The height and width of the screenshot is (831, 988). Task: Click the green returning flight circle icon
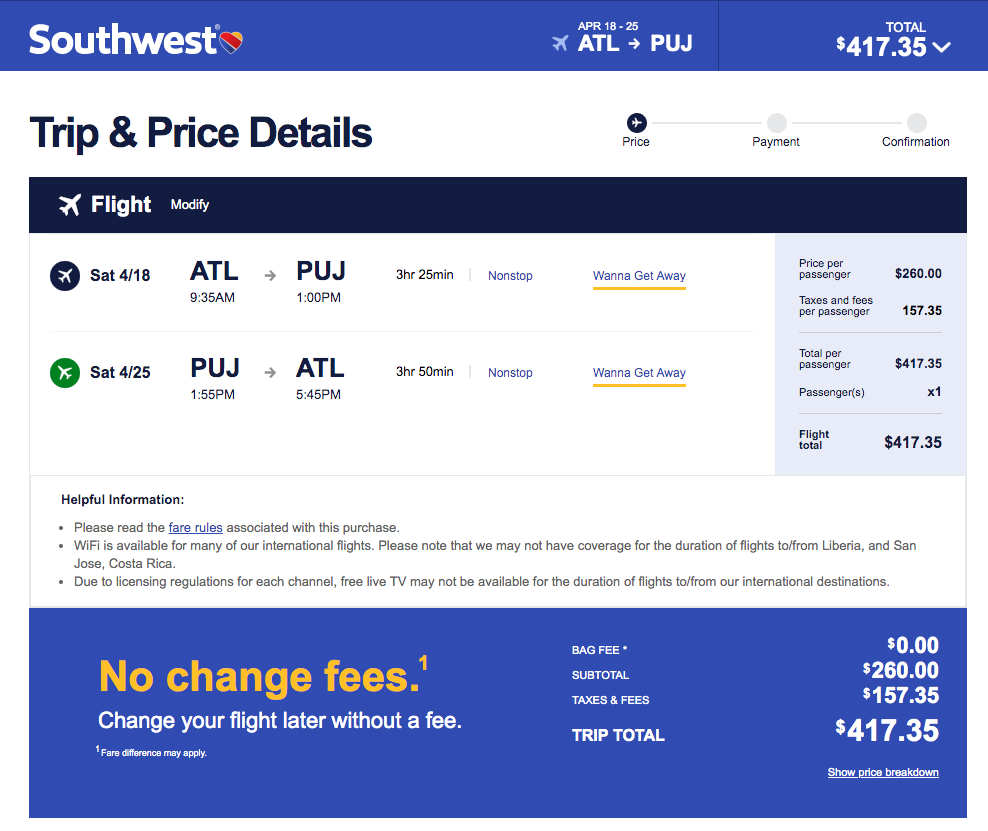tap(65, 372)
